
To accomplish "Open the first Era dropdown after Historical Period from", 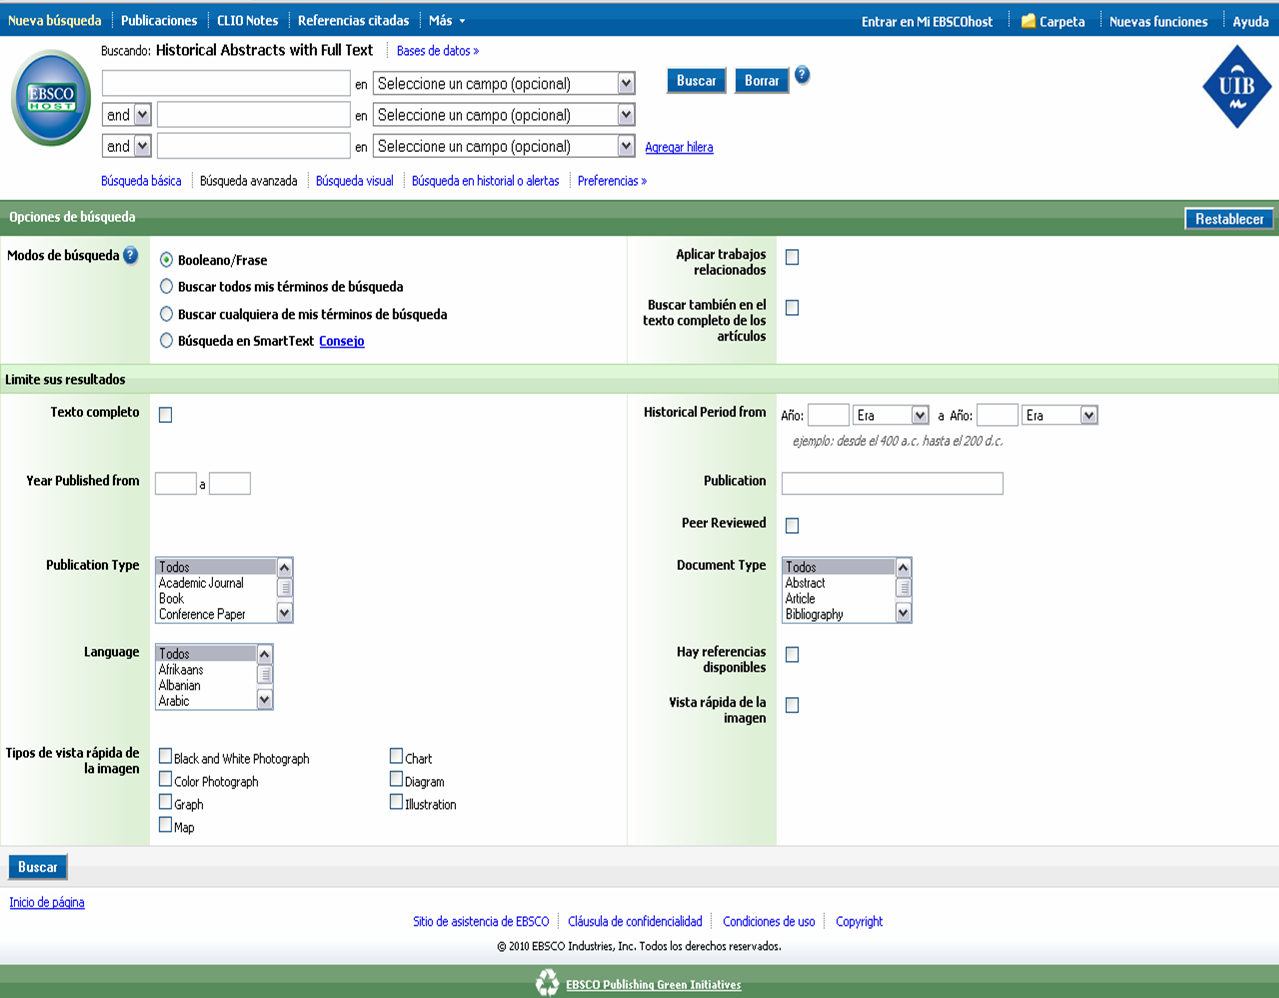I will [891, 415].
